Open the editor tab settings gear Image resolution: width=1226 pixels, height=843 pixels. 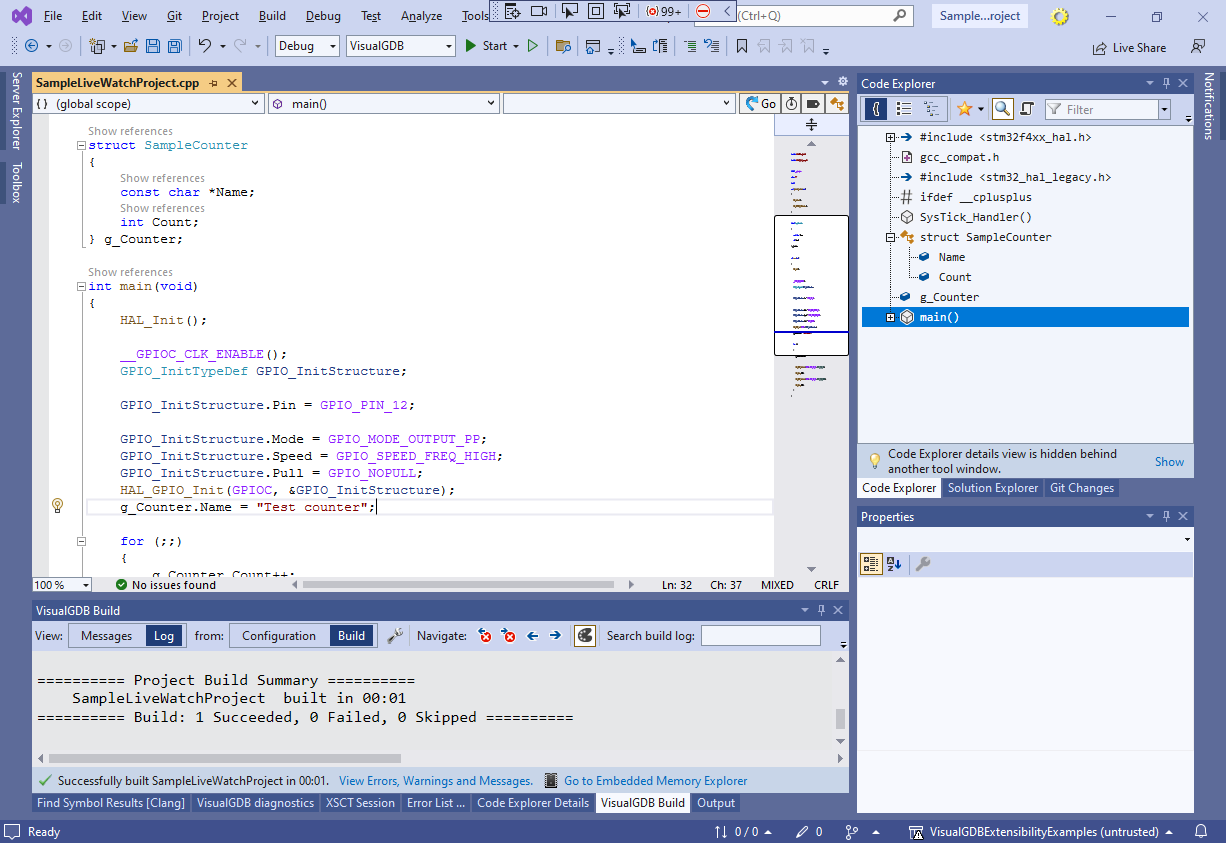(843, 82)
